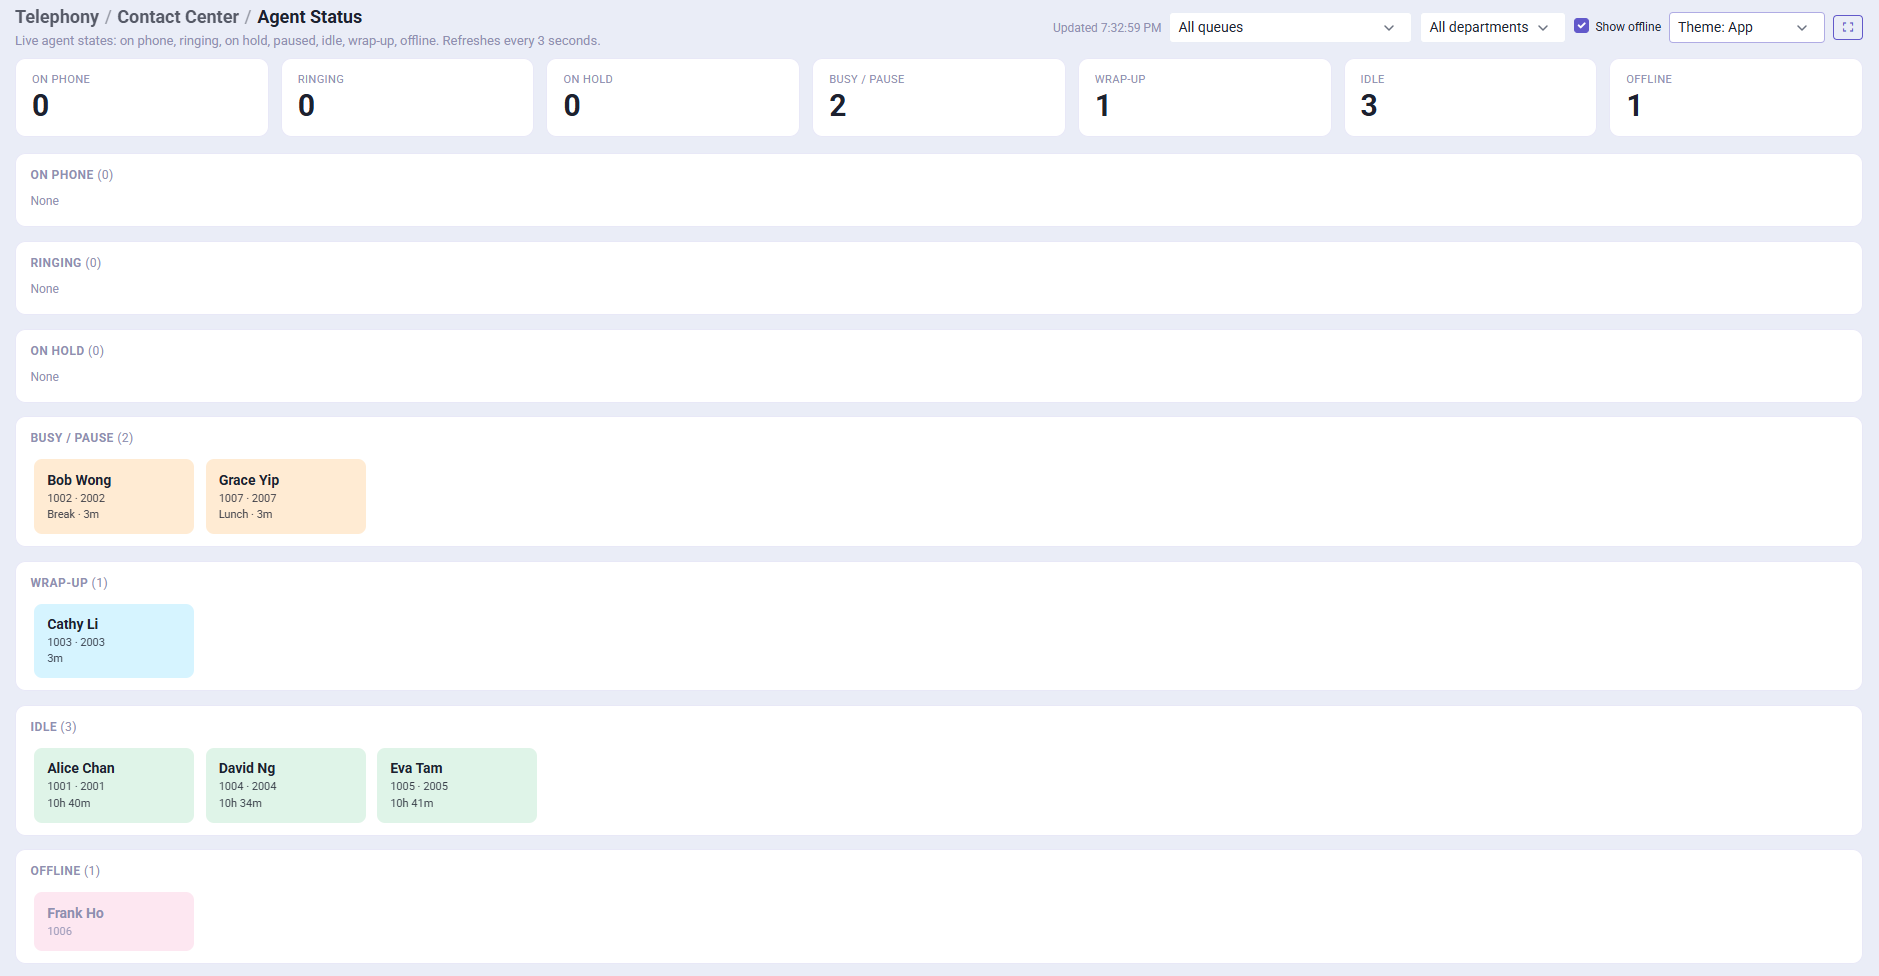Click the ON HOLD (0) section header
The image size is (1879, 976).
tap(67, 351)
